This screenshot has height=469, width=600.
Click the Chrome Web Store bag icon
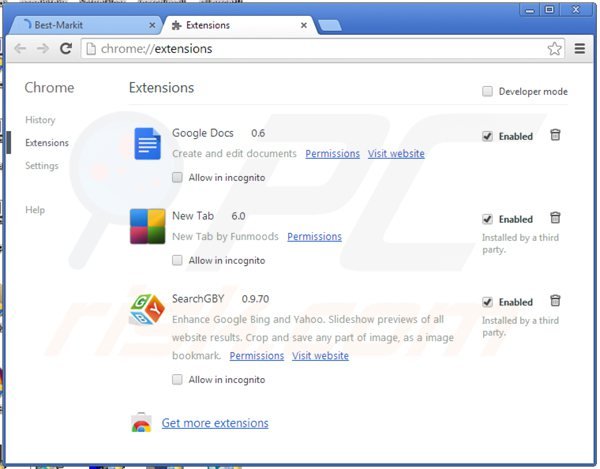tap(141, 422)
